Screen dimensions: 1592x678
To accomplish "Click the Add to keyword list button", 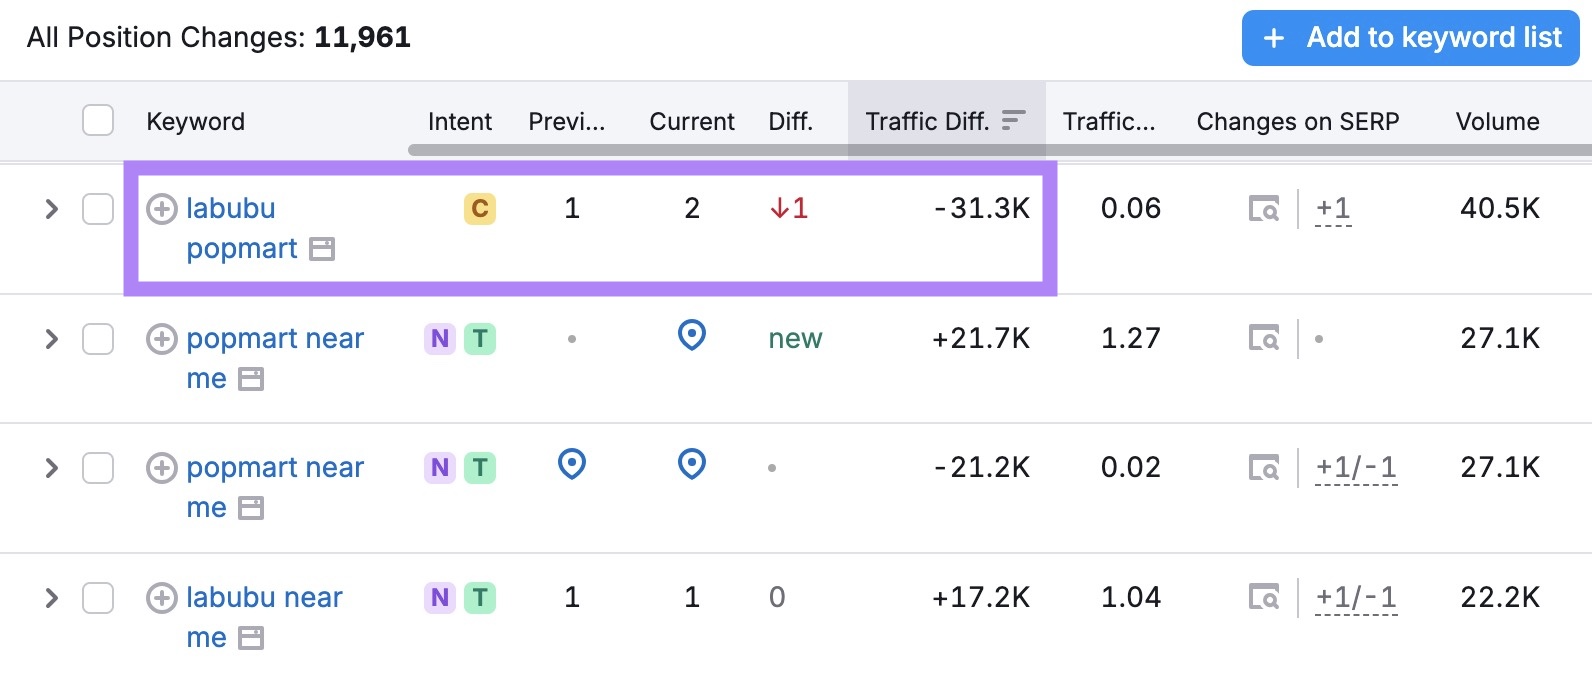I will coord(1410,38).
